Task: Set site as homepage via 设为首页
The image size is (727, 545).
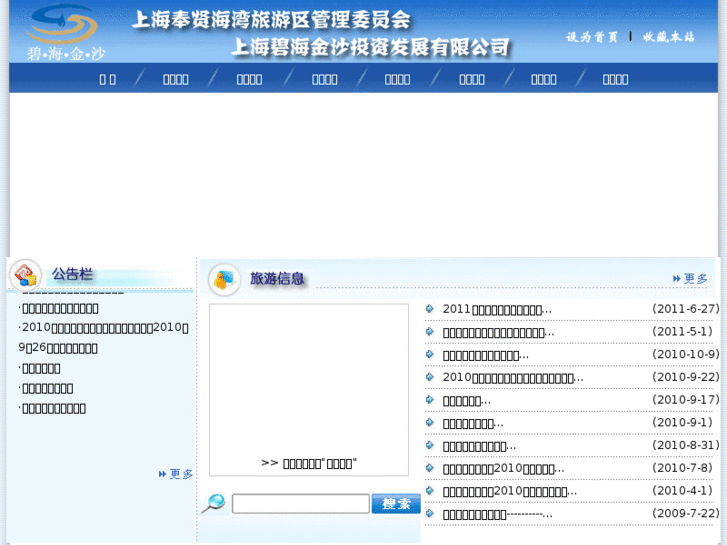Action: tap(592, 37)
